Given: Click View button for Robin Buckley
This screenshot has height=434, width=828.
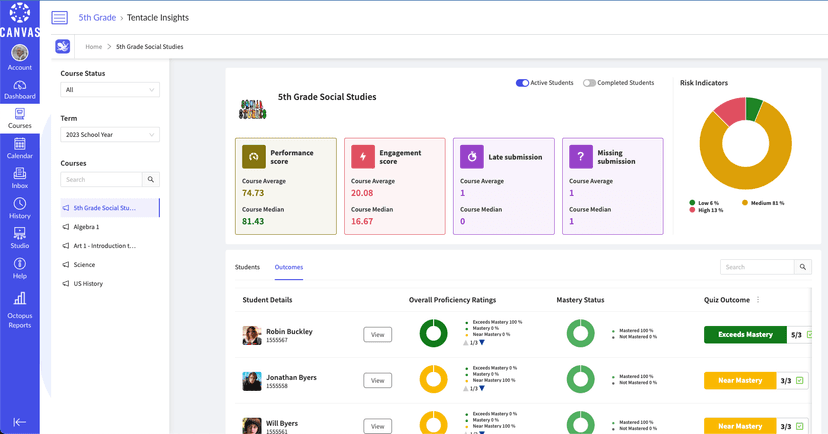Looking at the screenshot, I should coord(378,335).
